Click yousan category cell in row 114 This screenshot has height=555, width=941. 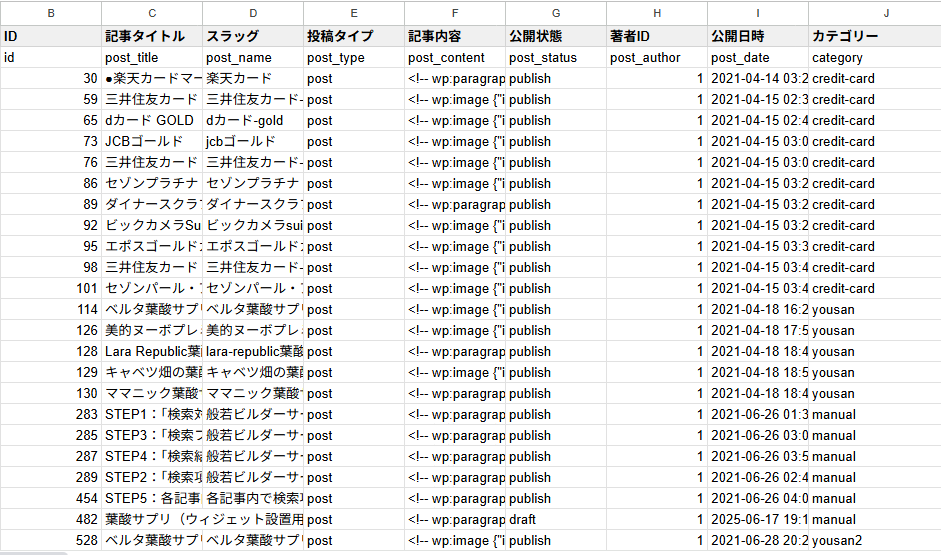click(x=874, y=310)
